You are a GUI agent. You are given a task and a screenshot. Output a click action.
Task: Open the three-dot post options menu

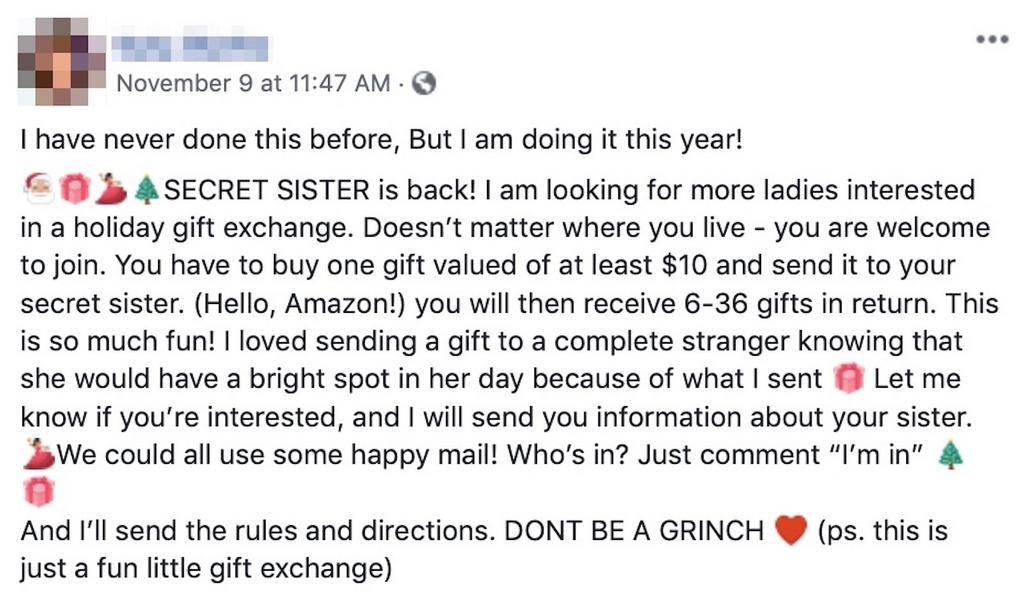[989, 42]
